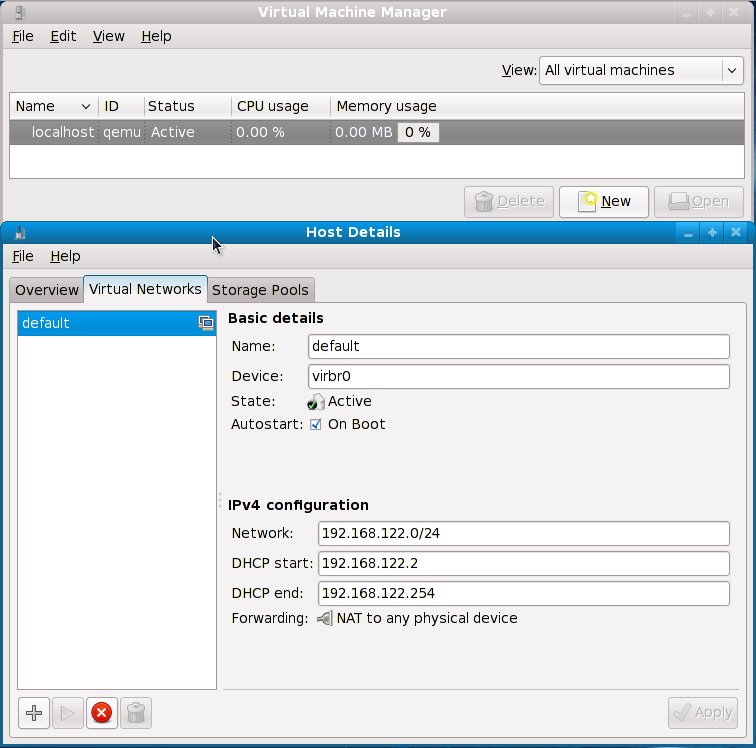The height and width of the screenshot is (748, 756).
Task: Switch to the Storage Pools tab
Action: pos(261,290)
